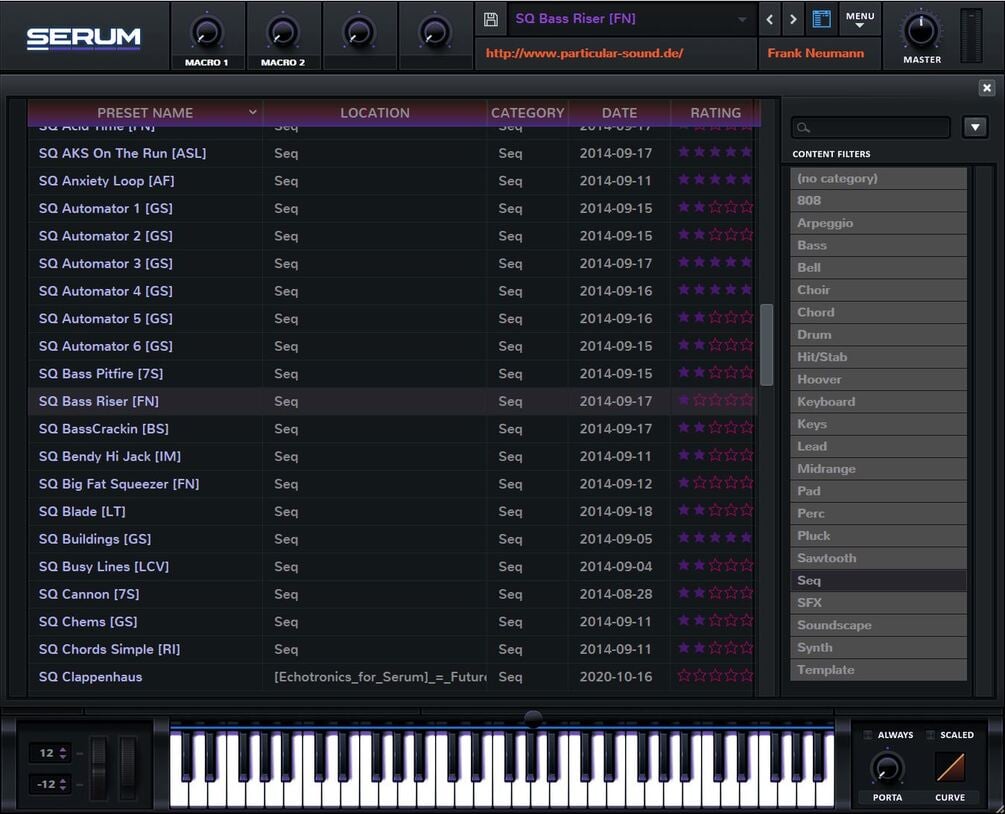This screenshot has height=814, width=1005.
Task: Click the save preset floppy disk icon
Action: click(490, 19)
